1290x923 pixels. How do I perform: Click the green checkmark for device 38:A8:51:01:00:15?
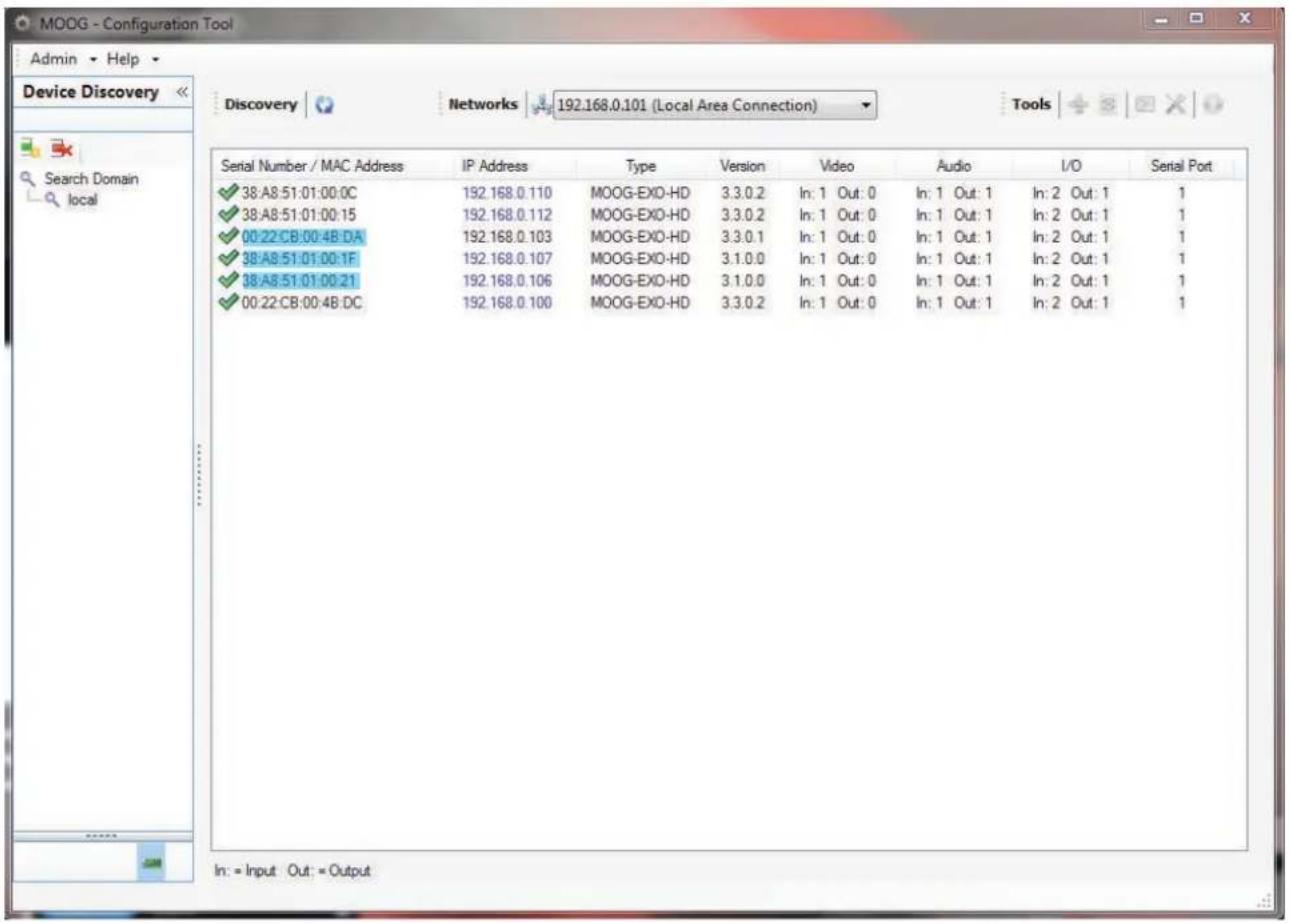[230, 215]
